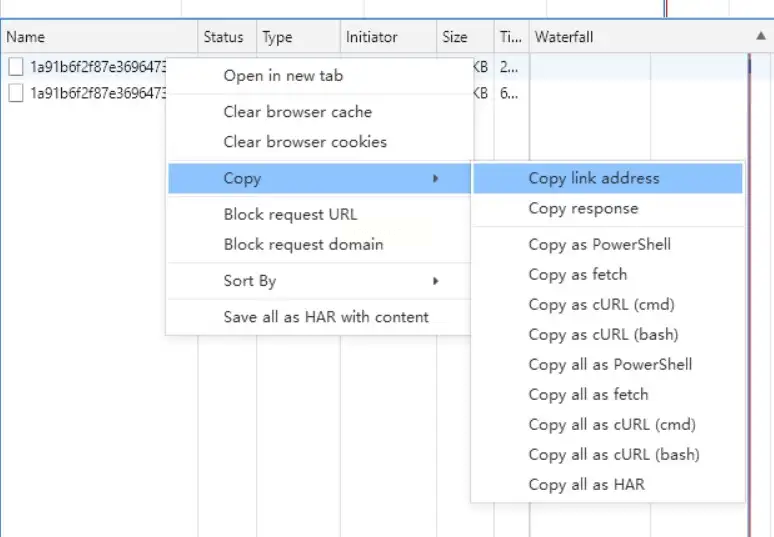Click the file icon of the first request
The image size is (774, 537).
tap(16, 68)
